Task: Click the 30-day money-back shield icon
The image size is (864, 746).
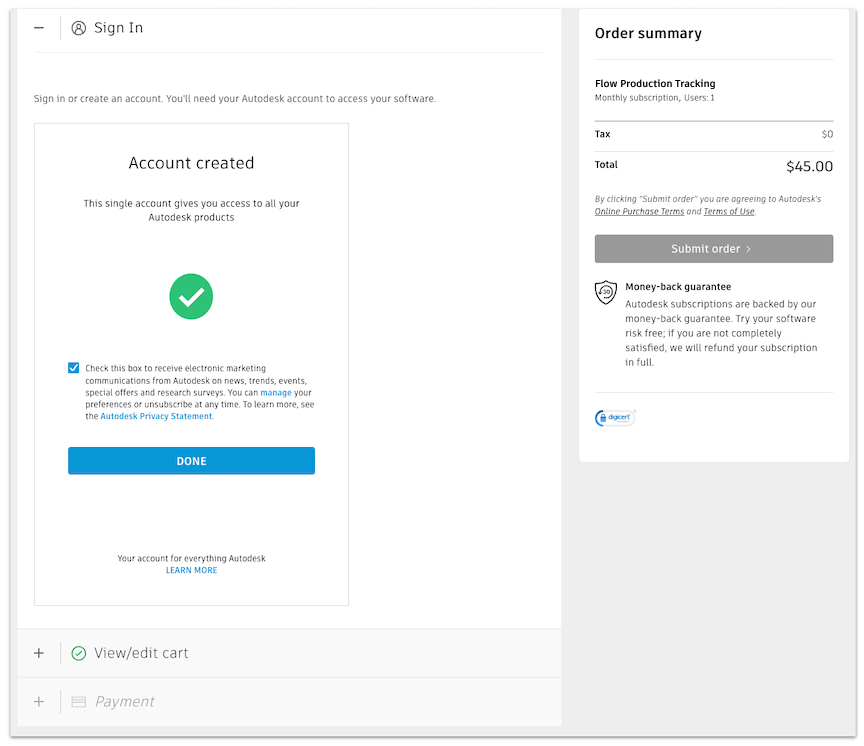Action: [606, 292]
